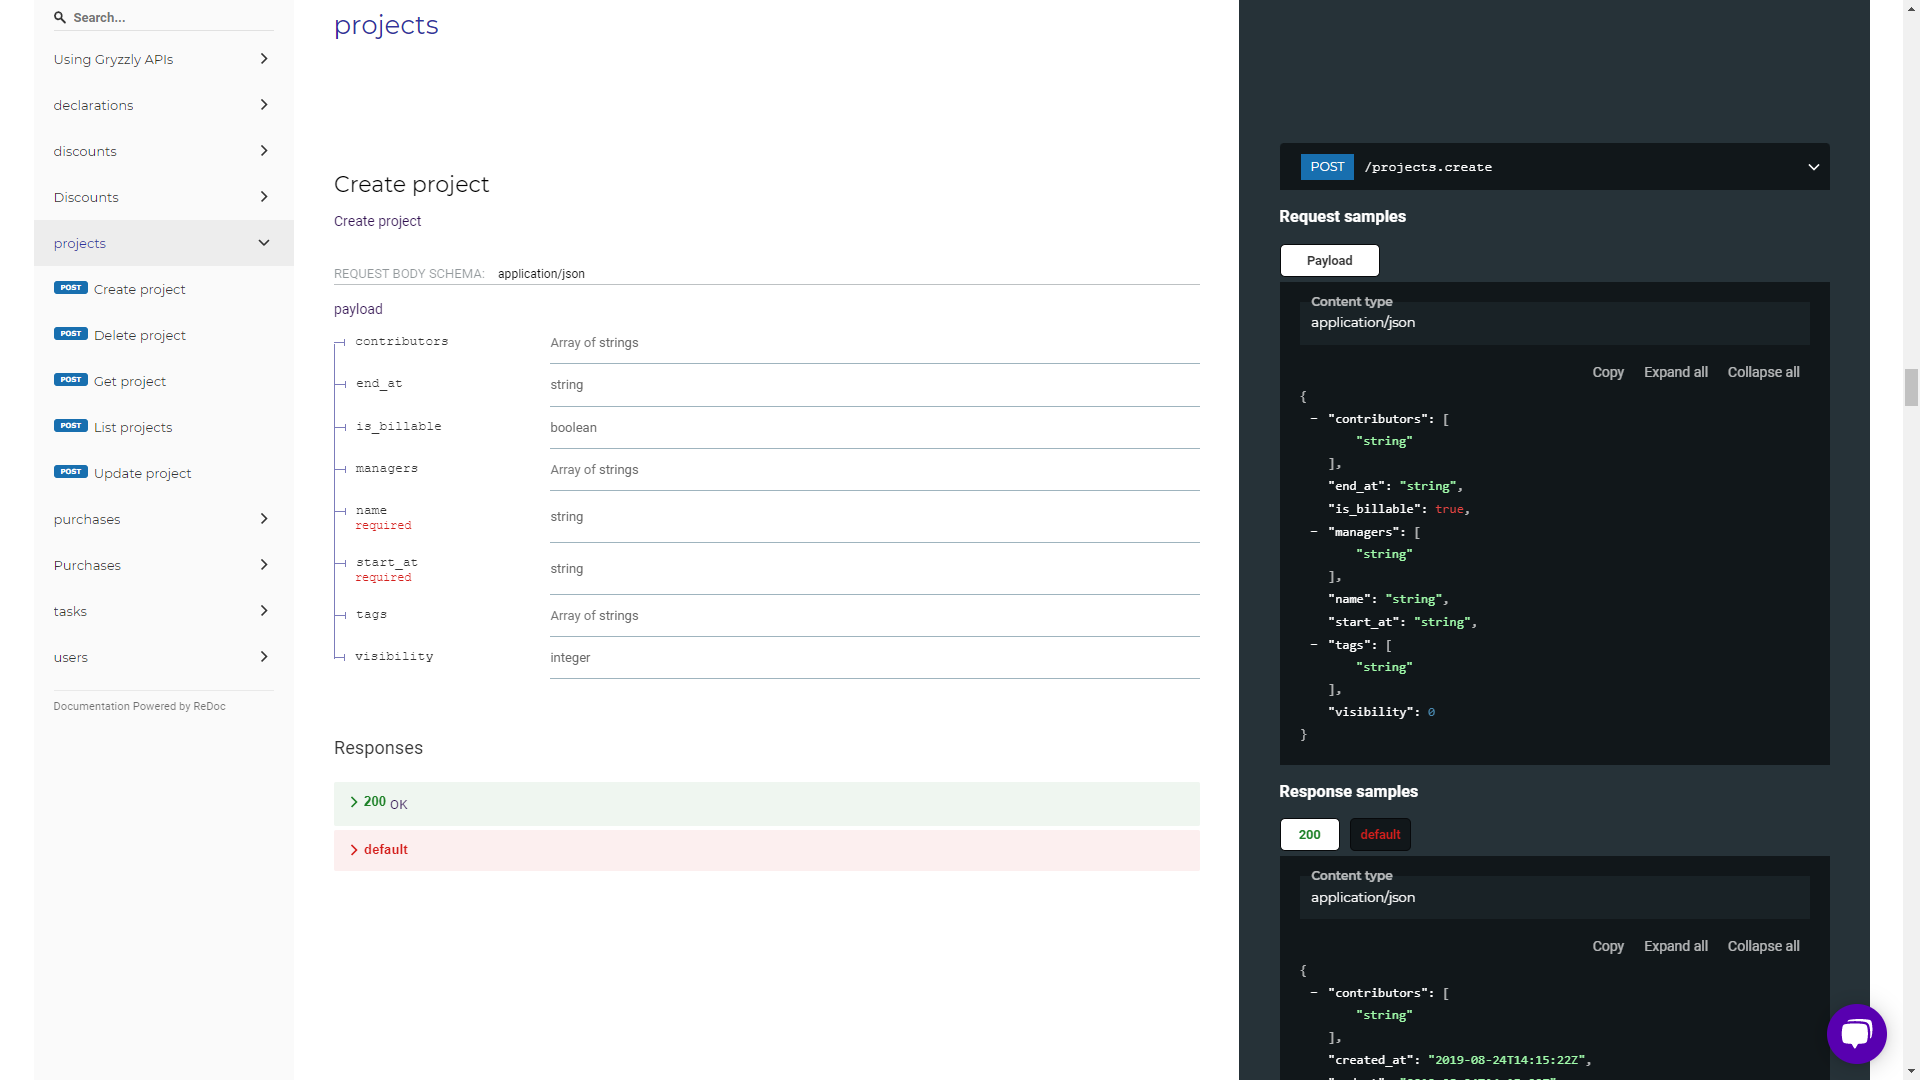Click the POST method badge in endpoint bar
1920x1080 pixels.
[1327, 167]
